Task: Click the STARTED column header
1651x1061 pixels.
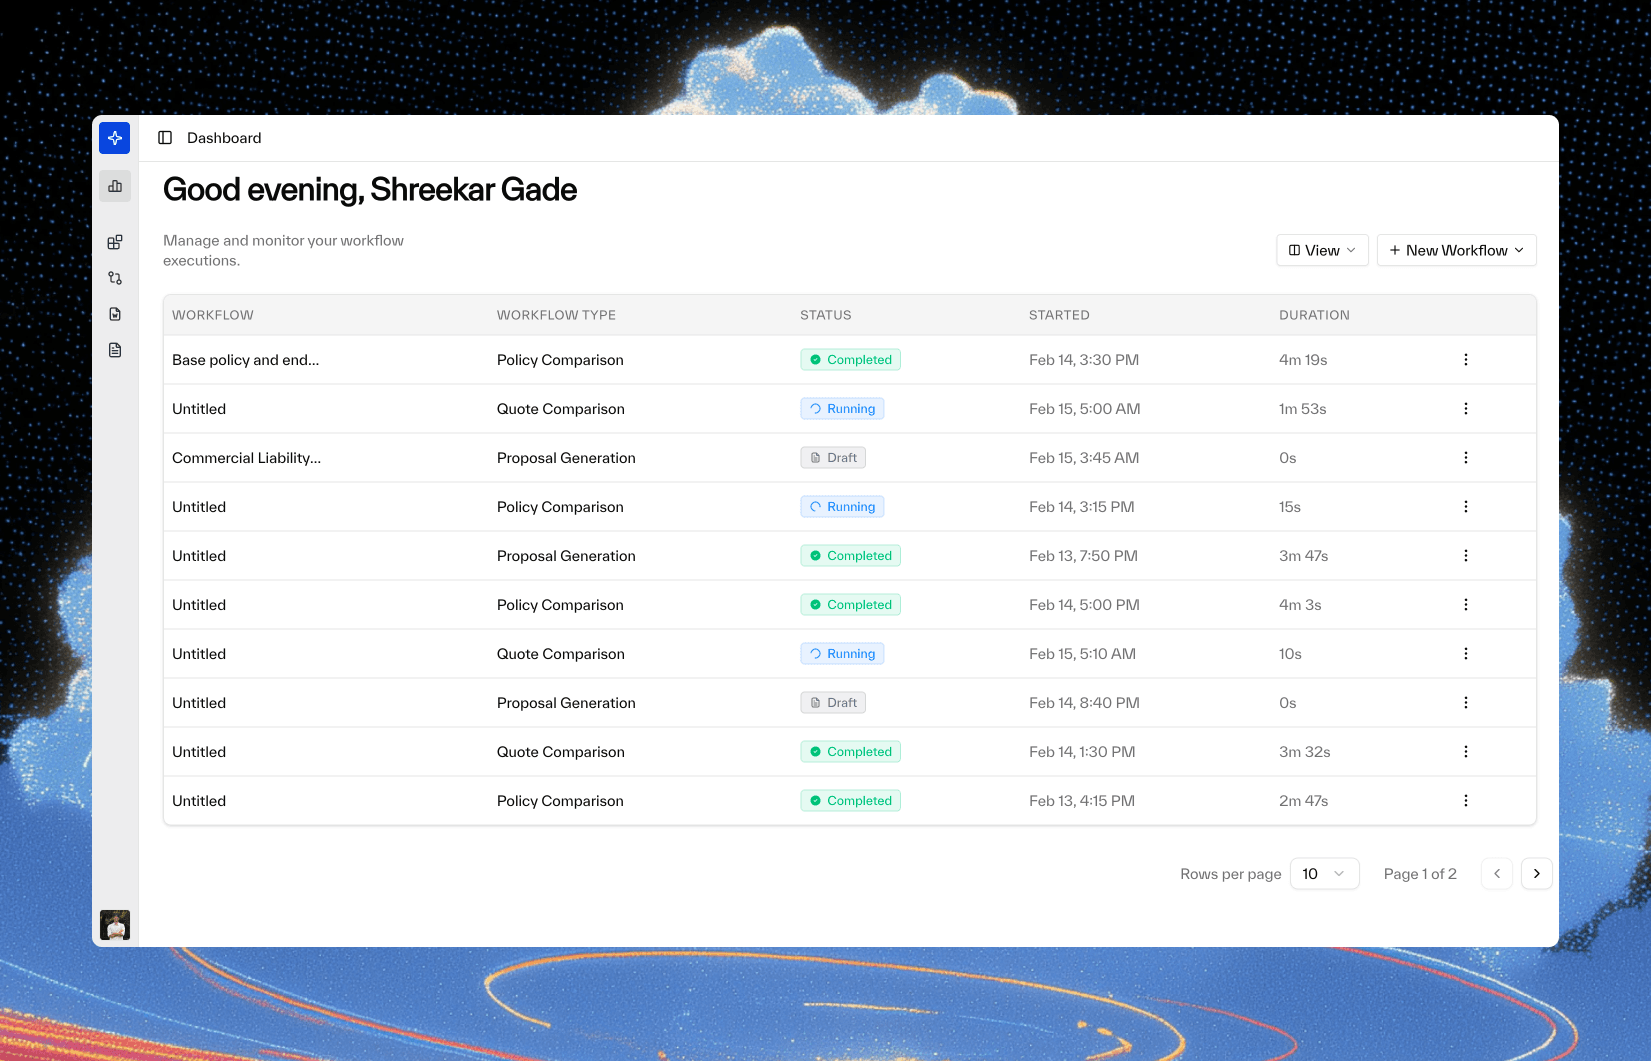Action: tap(1059, 315)
